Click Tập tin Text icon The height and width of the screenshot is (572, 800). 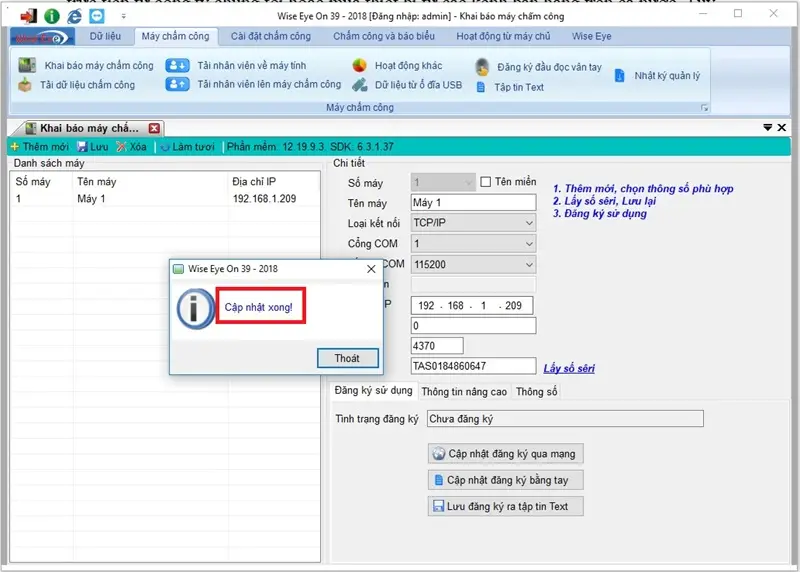click(x=481, y=87)
